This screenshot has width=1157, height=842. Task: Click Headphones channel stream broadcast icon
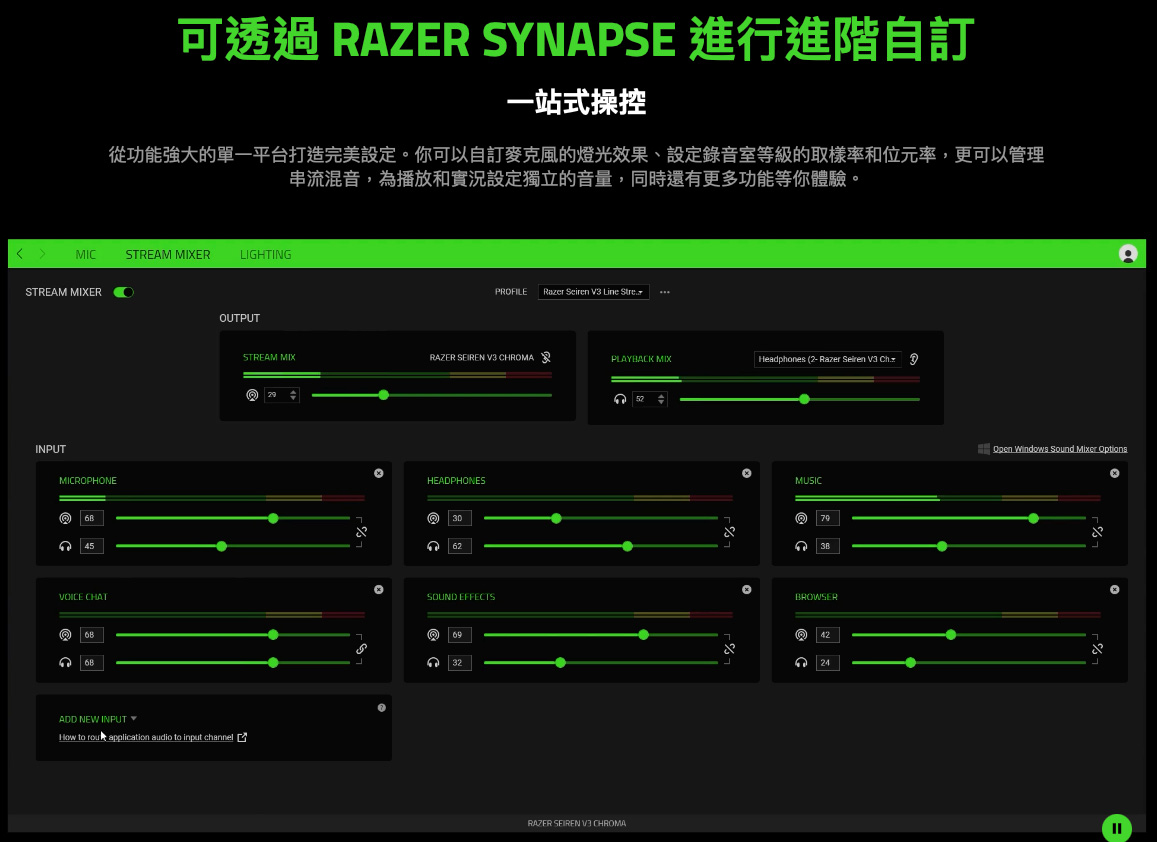point(433,519)
